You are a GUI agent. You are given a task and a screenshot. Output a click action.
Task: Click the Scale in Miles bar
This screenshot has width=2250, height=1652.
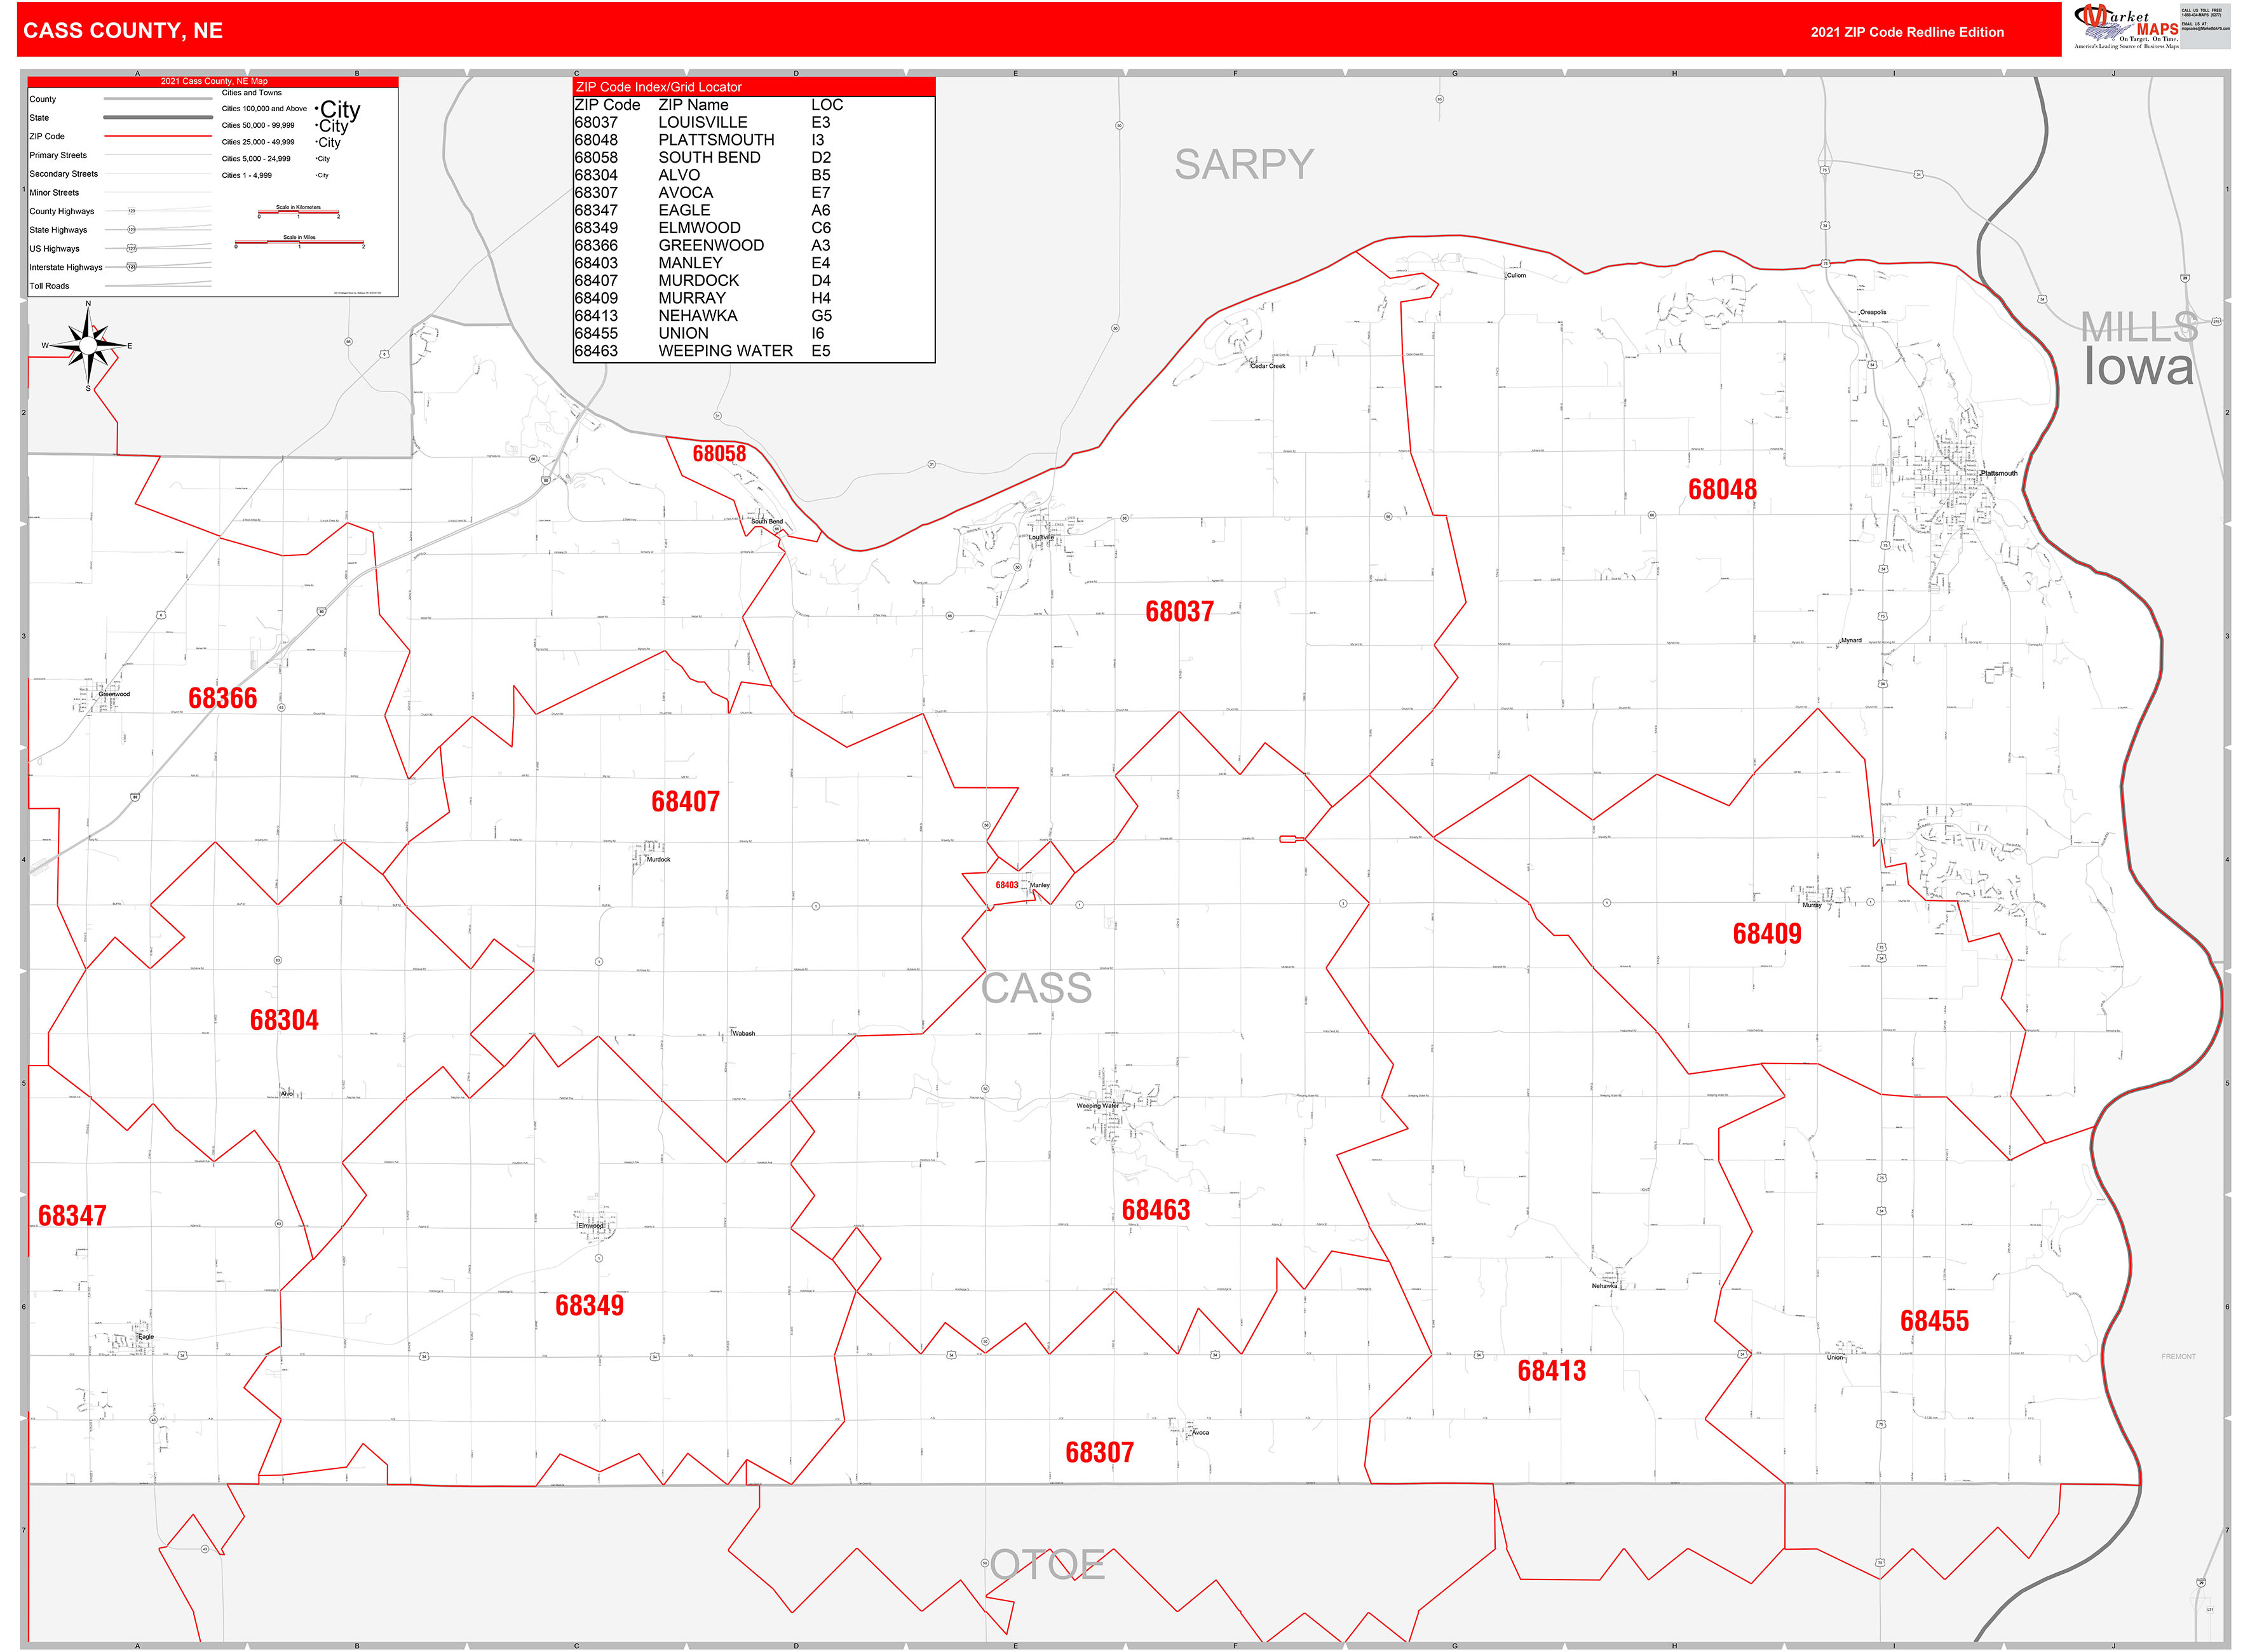pyautogui.click(x=300, y=243)
